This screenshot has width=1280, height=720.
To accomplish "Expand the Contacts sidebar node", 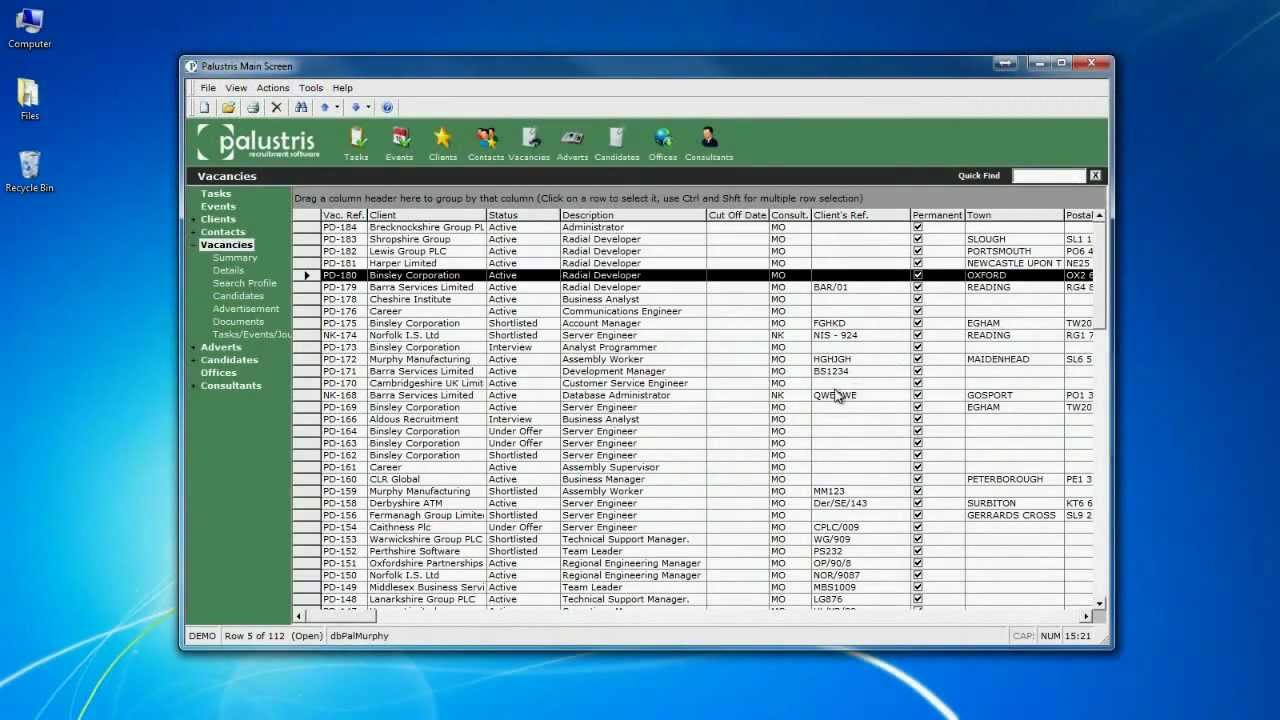I will click(194, 232).
